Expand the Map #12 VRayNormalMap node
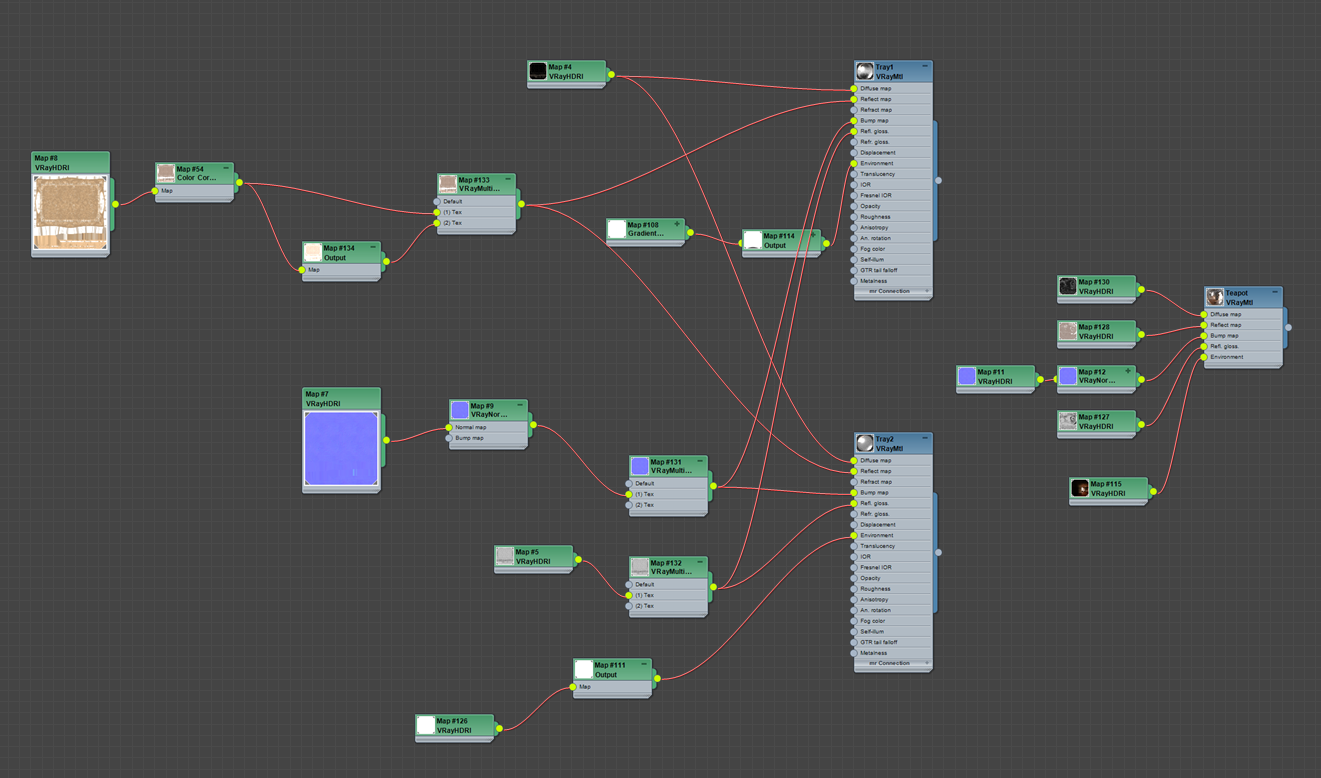This screenshot has width=1321, height=778. 1128,371
